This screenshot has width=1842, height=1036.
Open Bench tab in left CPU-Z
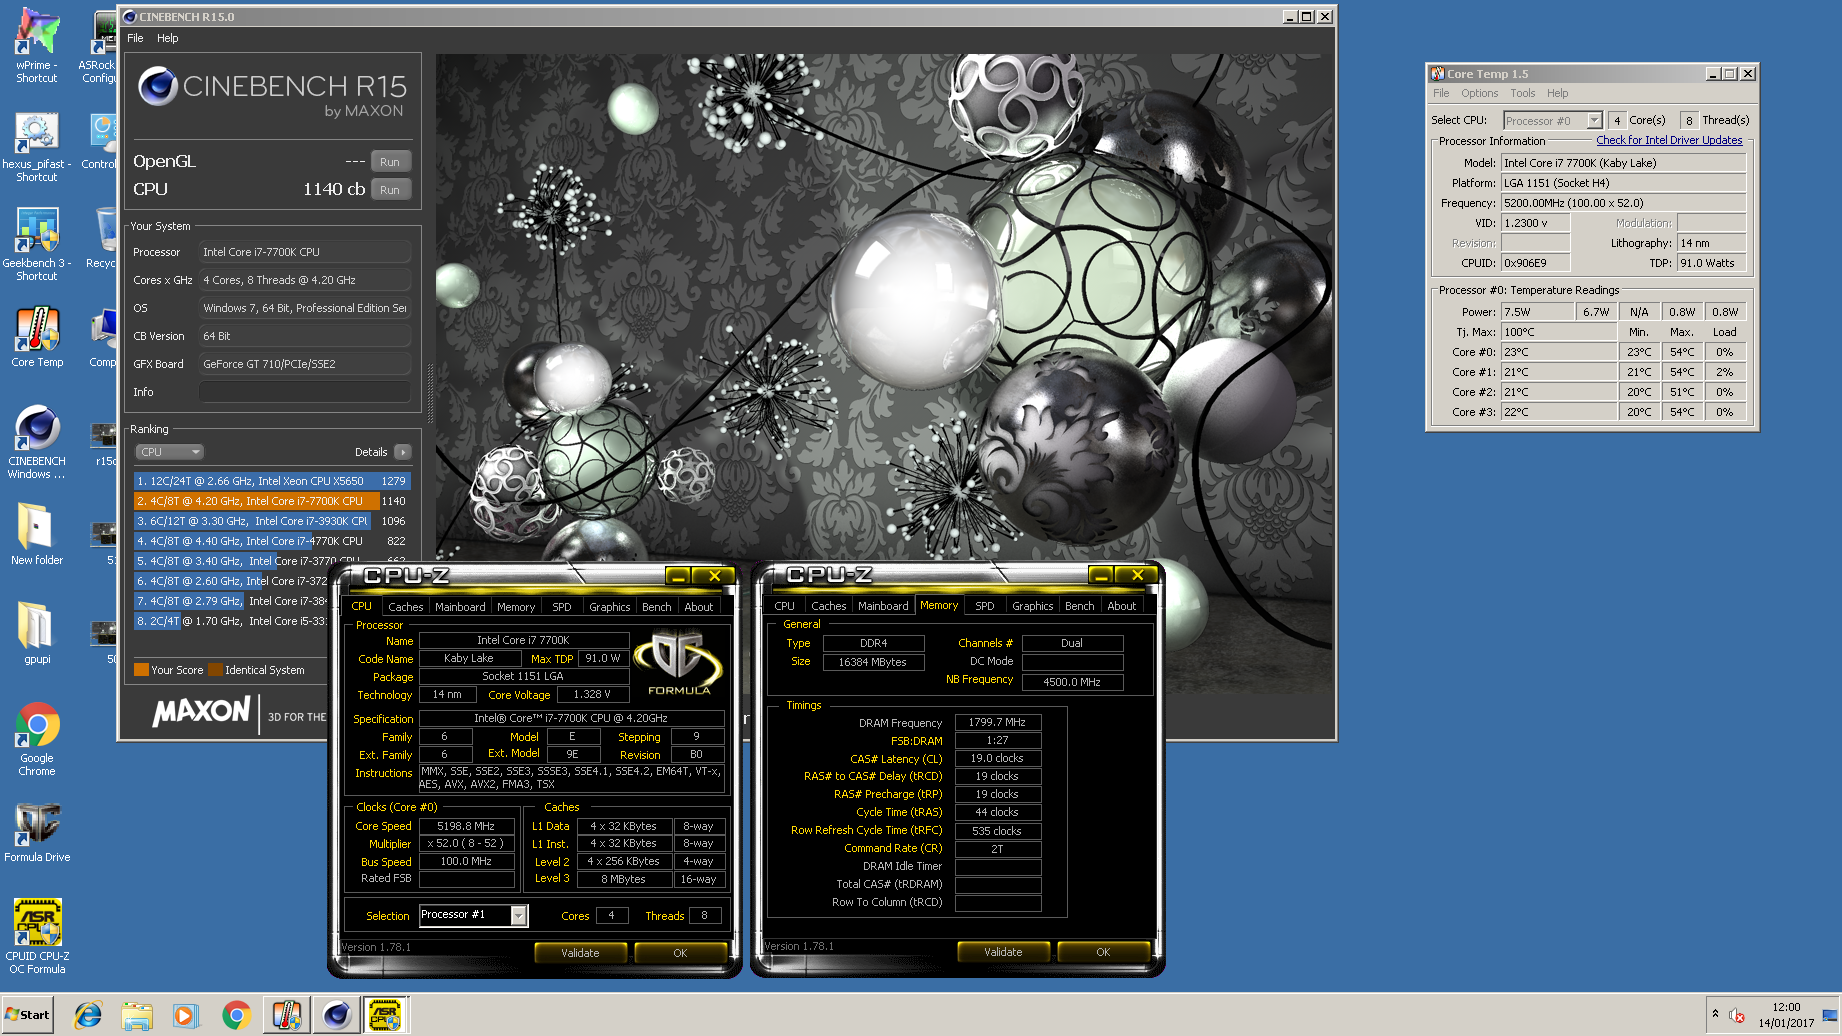tap(656, 607)
